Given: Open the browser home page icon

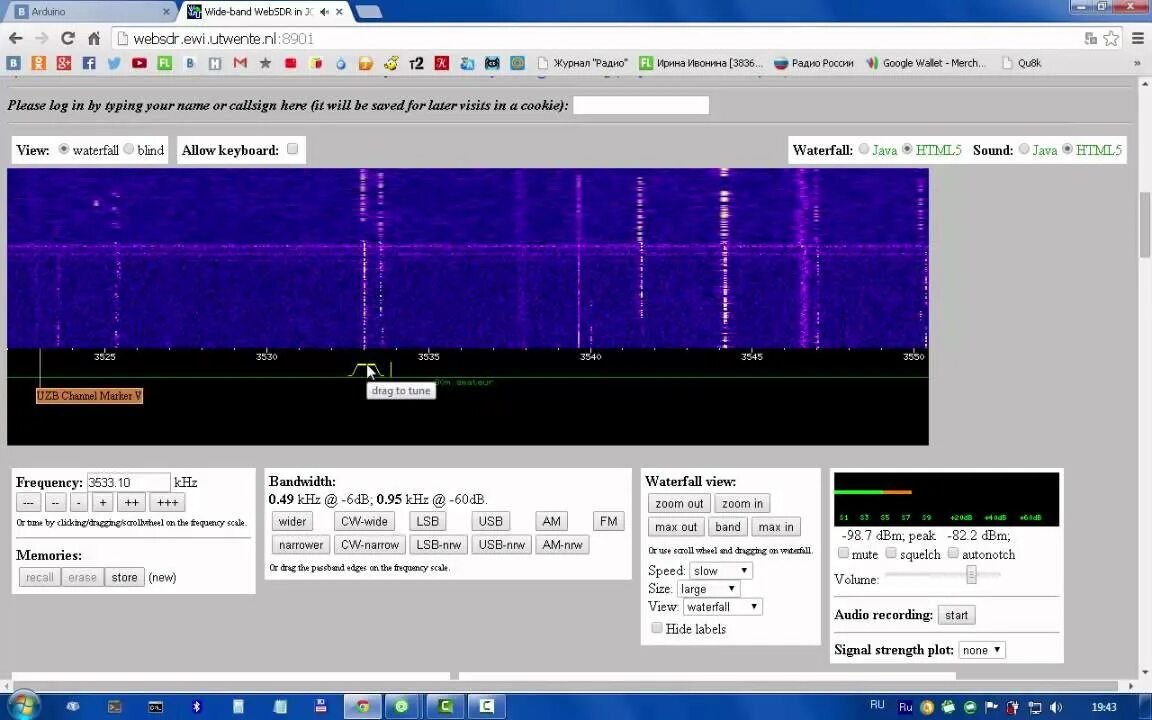Looking at the screenshot, I should tap(94, 38).
